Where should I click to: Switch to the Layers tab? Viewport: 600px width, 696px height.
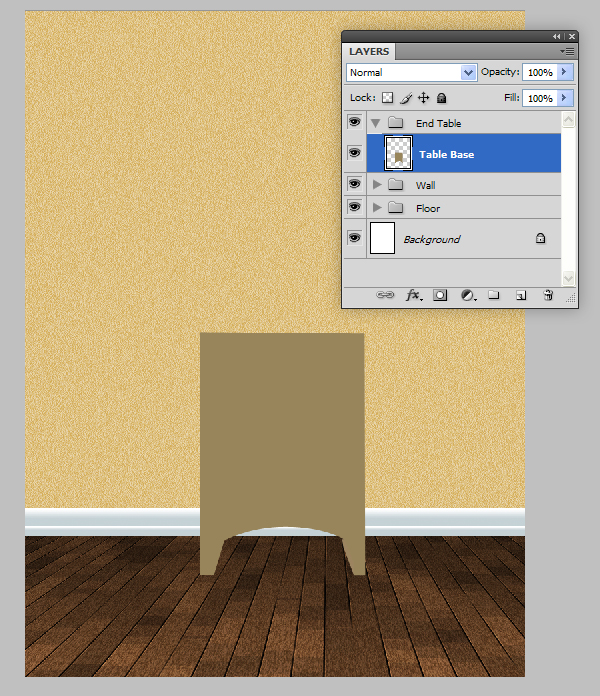coord(369,51)
